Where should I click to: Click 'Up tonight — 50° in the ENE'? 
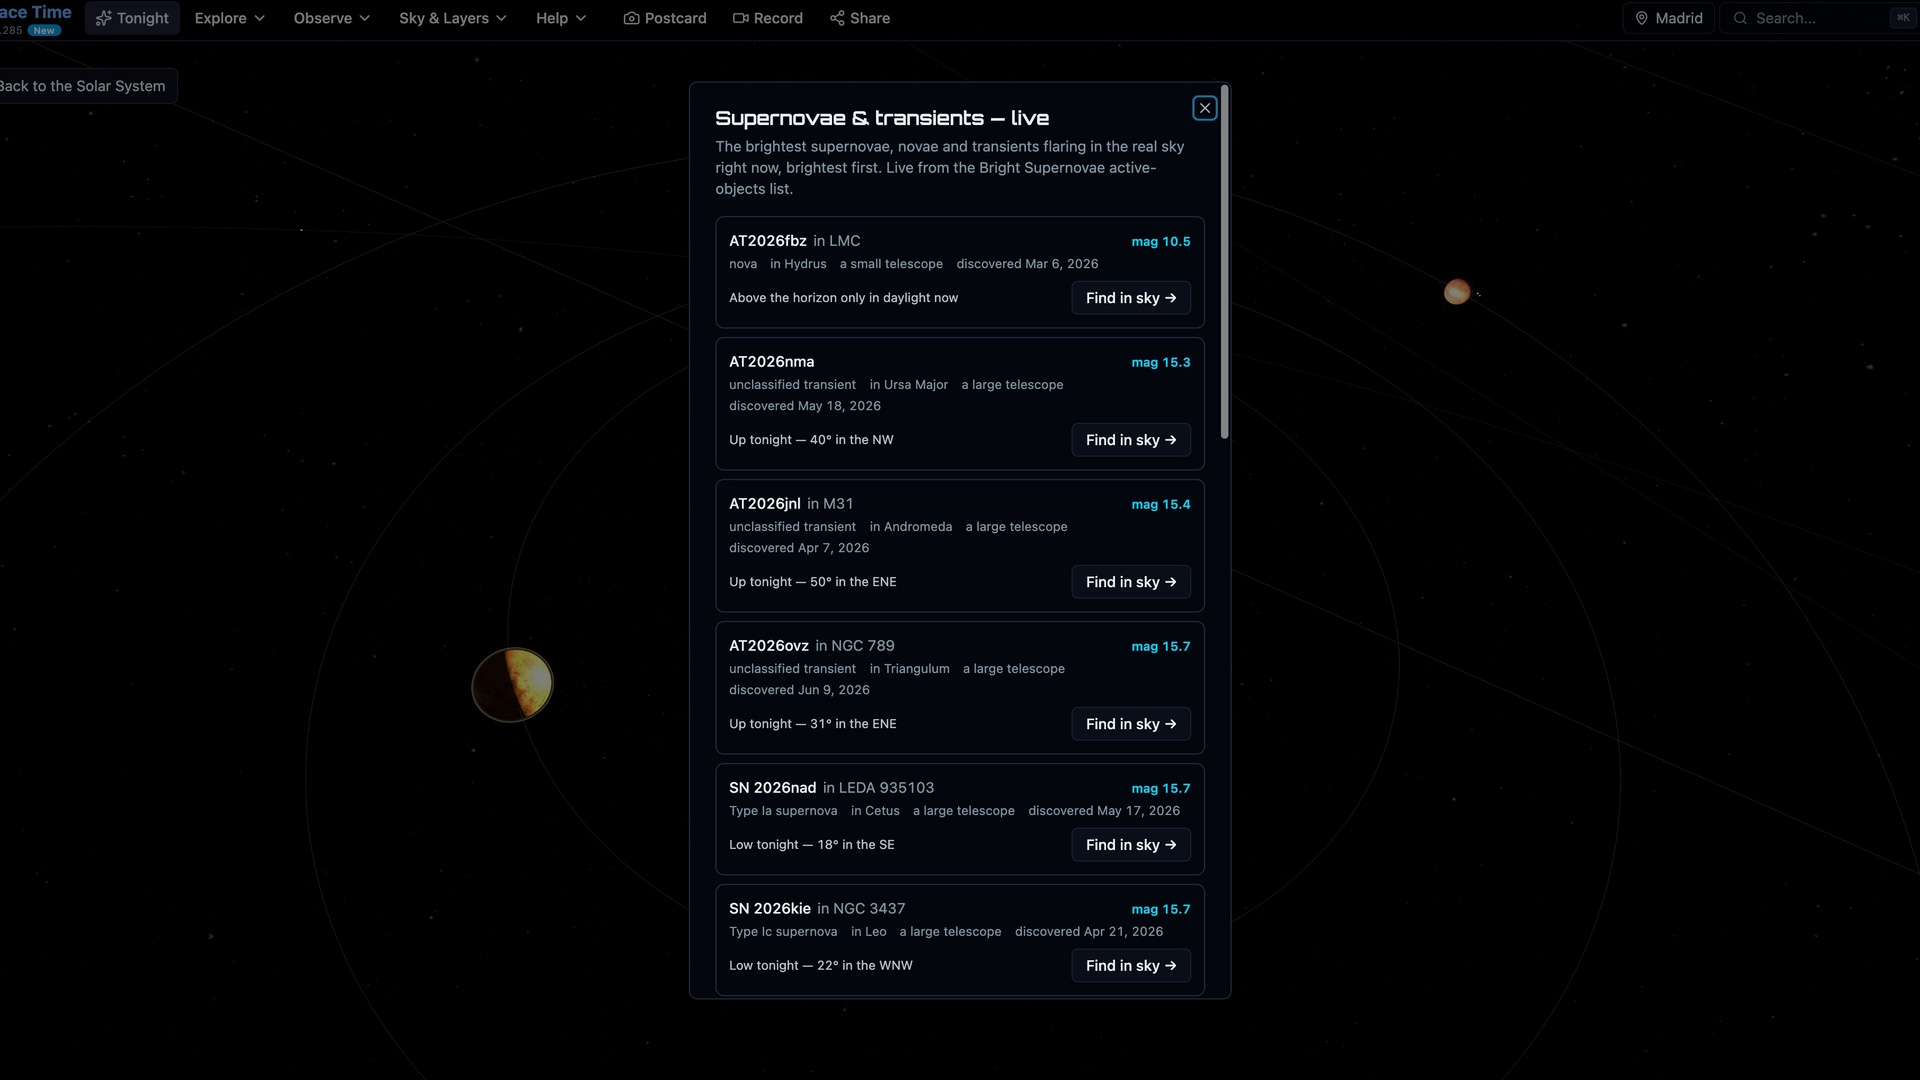coord(812,582)
